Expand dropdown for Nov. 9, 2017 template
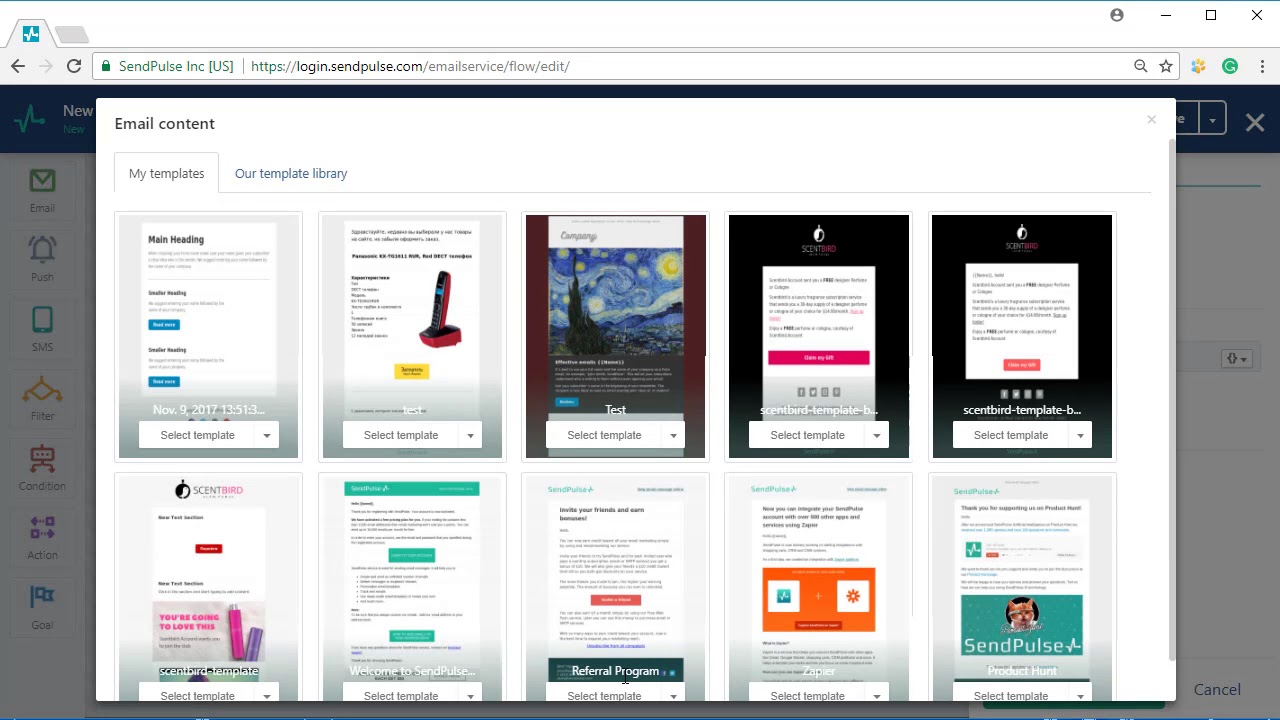 point(267,435)
